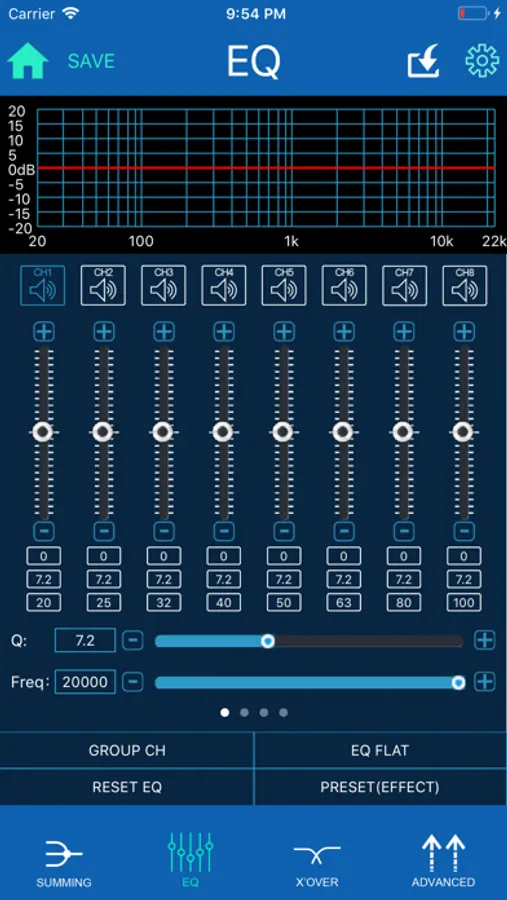Decrease the Q value with minus

point(133,641)
